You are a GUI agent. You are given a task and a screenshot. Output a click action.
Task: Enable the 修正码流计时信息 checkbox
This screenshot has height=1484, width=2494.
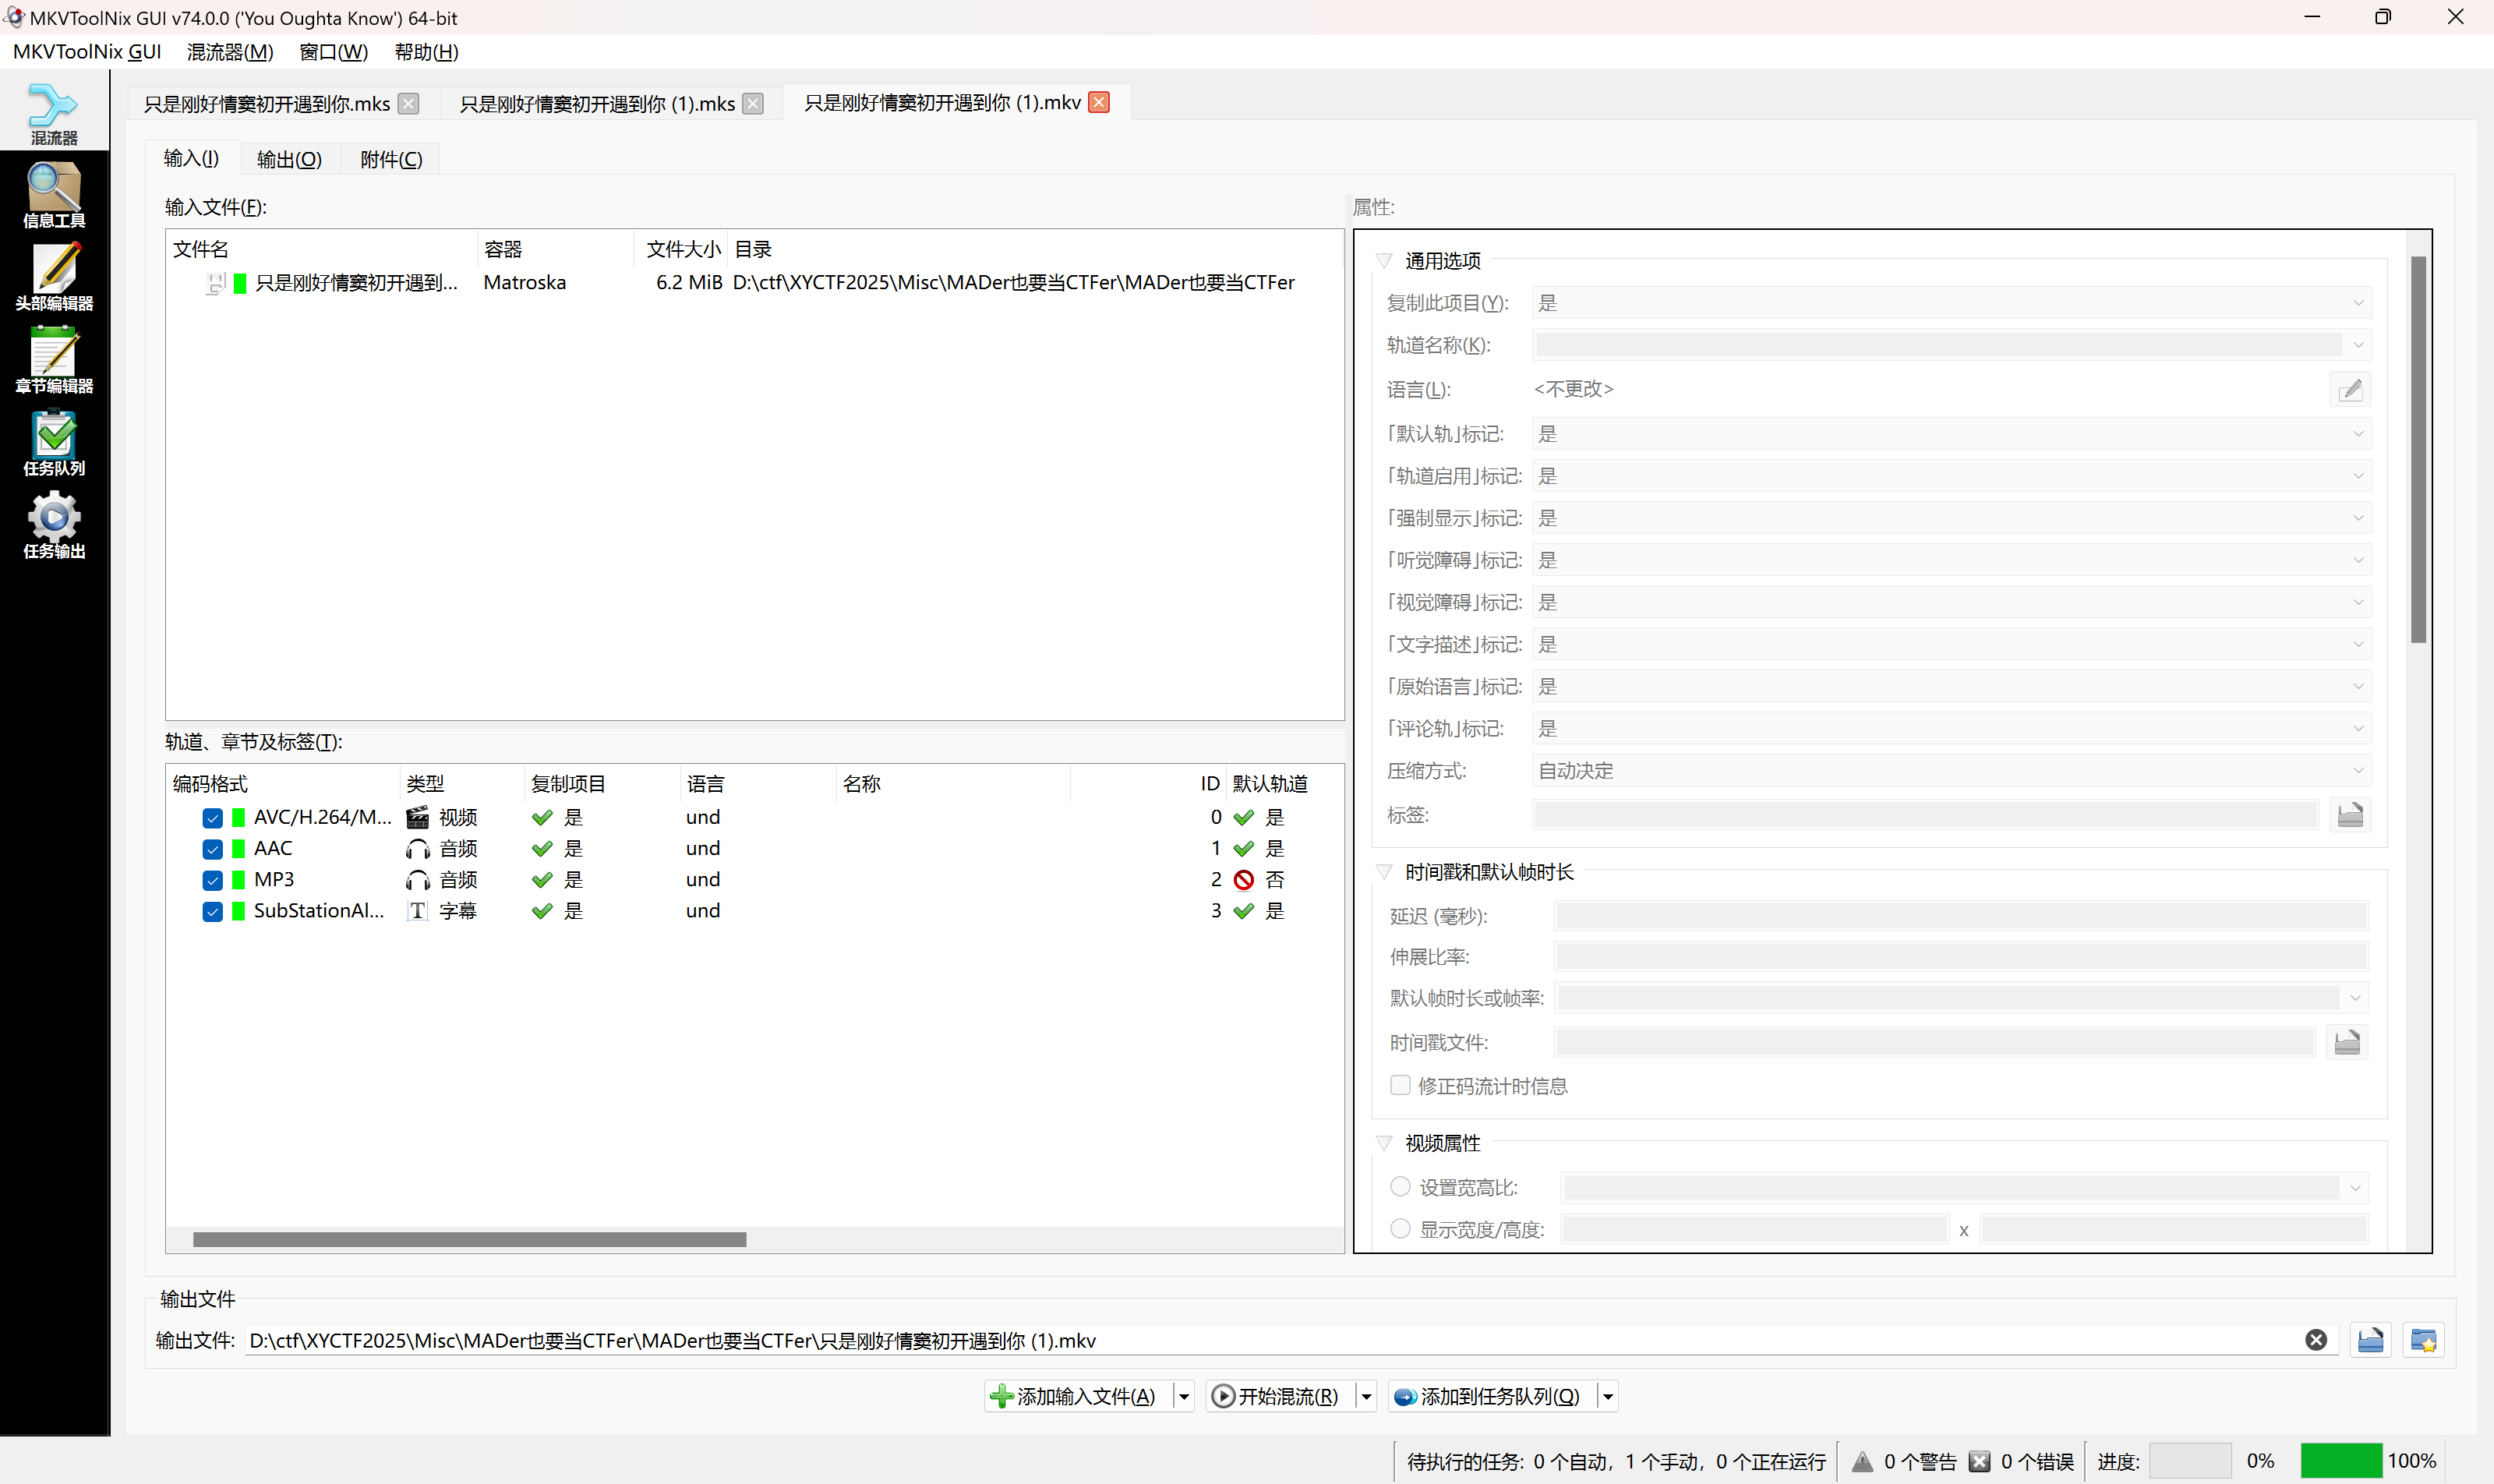pyautogui.click(x=1400, y=1086)
